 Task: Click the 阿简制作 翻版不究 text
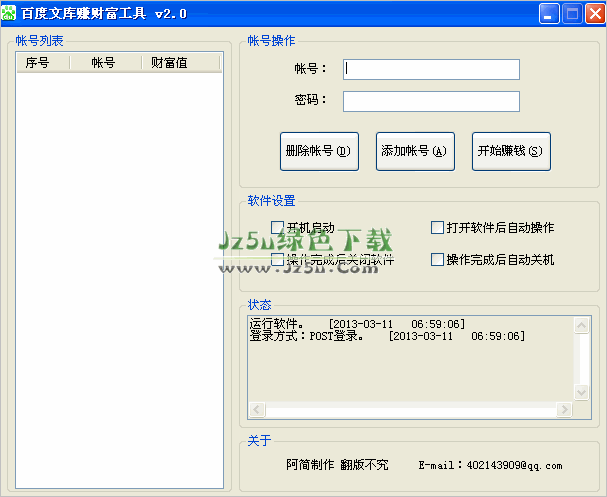point(337,464)
